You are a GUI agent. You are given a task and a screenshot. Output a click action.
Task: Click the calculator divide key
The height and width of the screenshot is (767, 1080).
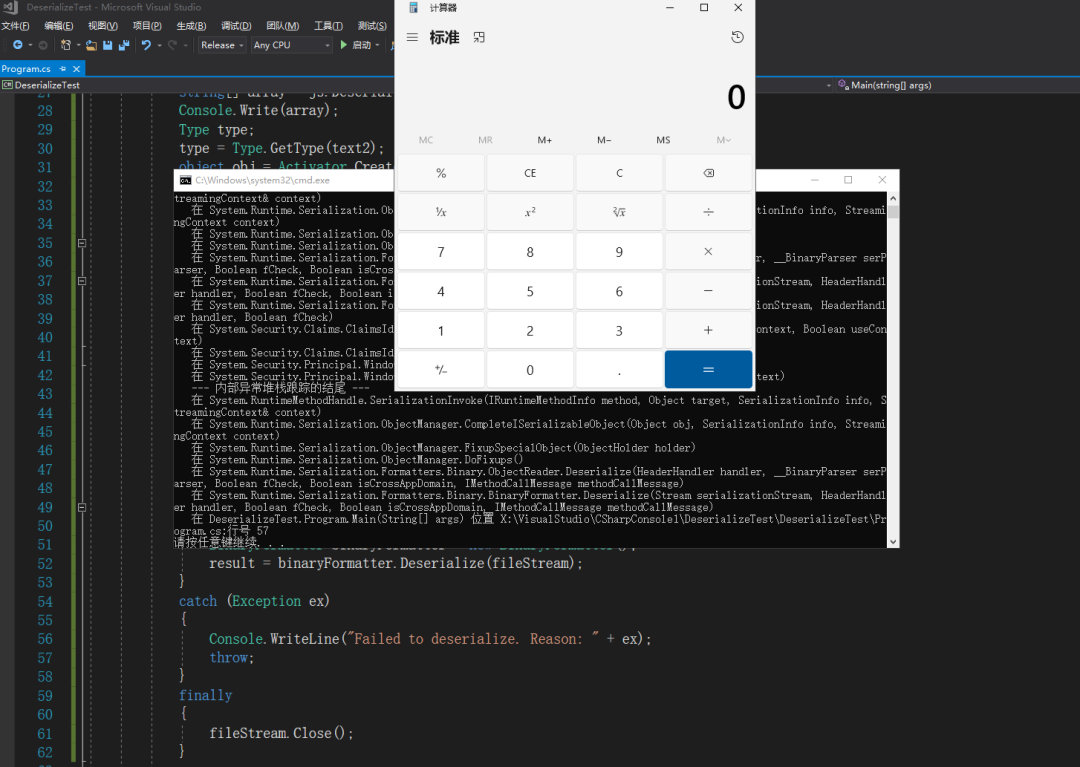708,212
